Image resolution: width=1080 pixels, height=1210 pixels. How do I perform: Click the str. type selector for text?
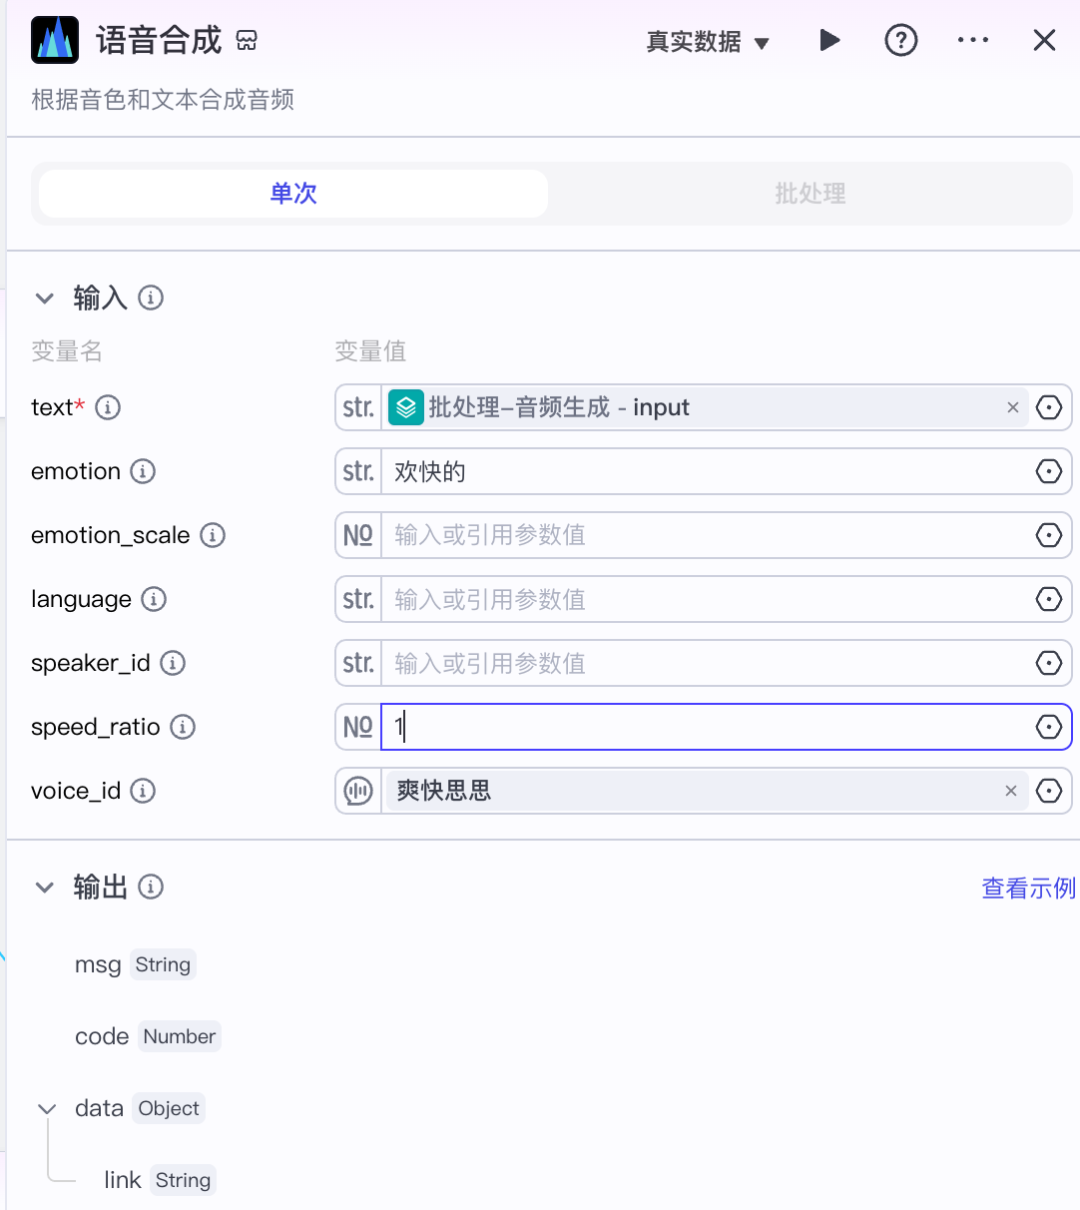[358, 407]
